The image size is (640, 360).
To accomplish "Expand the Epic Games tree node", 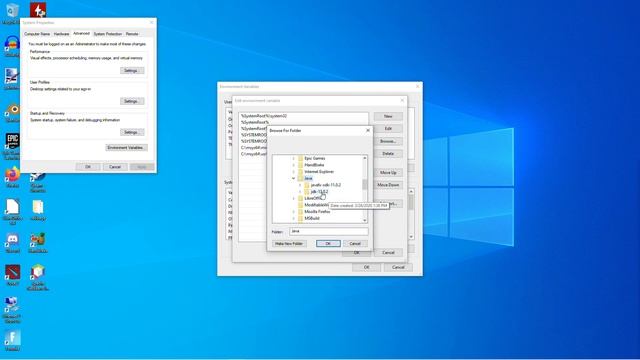I will tap(293, 158).
